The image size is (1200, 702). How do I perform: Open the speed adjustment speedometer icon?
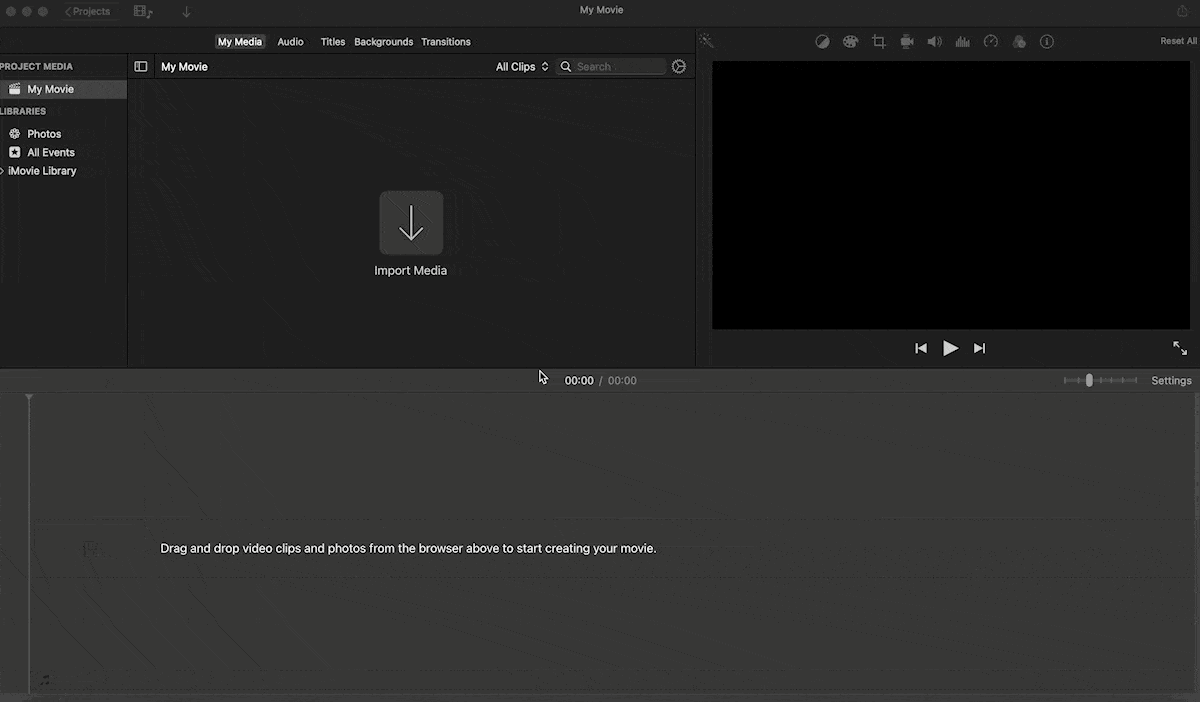991,42
